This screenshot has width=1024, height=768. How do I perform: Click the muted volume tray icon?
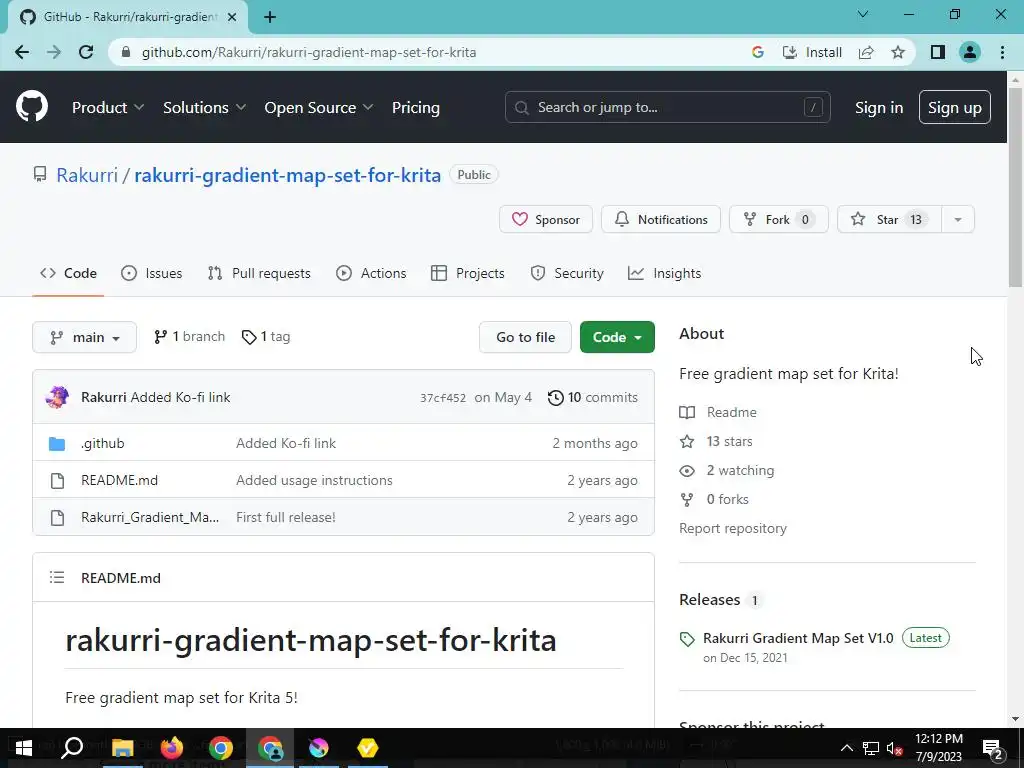[x=894, y=748]
